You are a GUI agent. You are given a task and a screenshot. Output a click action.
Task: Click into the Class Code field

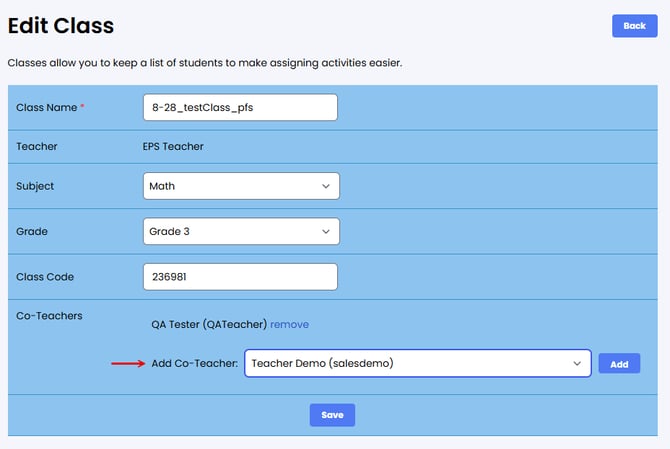240,277
